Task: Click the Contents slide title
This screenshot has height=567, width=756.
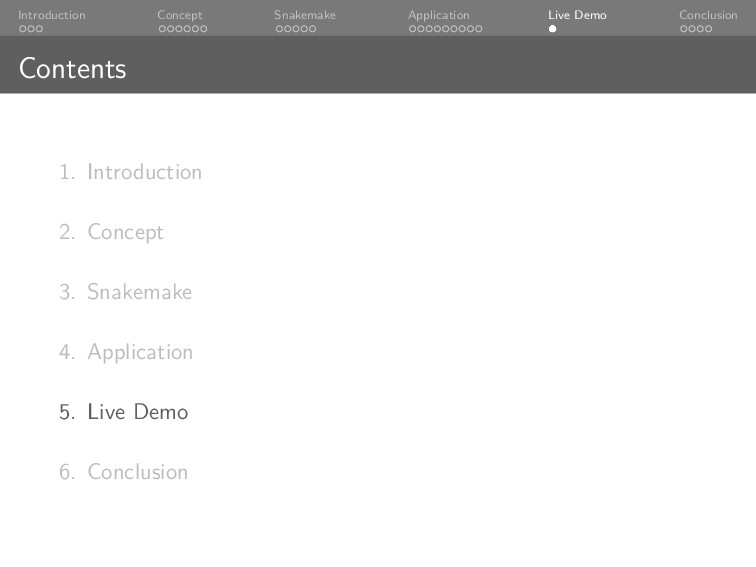Action: (x=72, y=68)
